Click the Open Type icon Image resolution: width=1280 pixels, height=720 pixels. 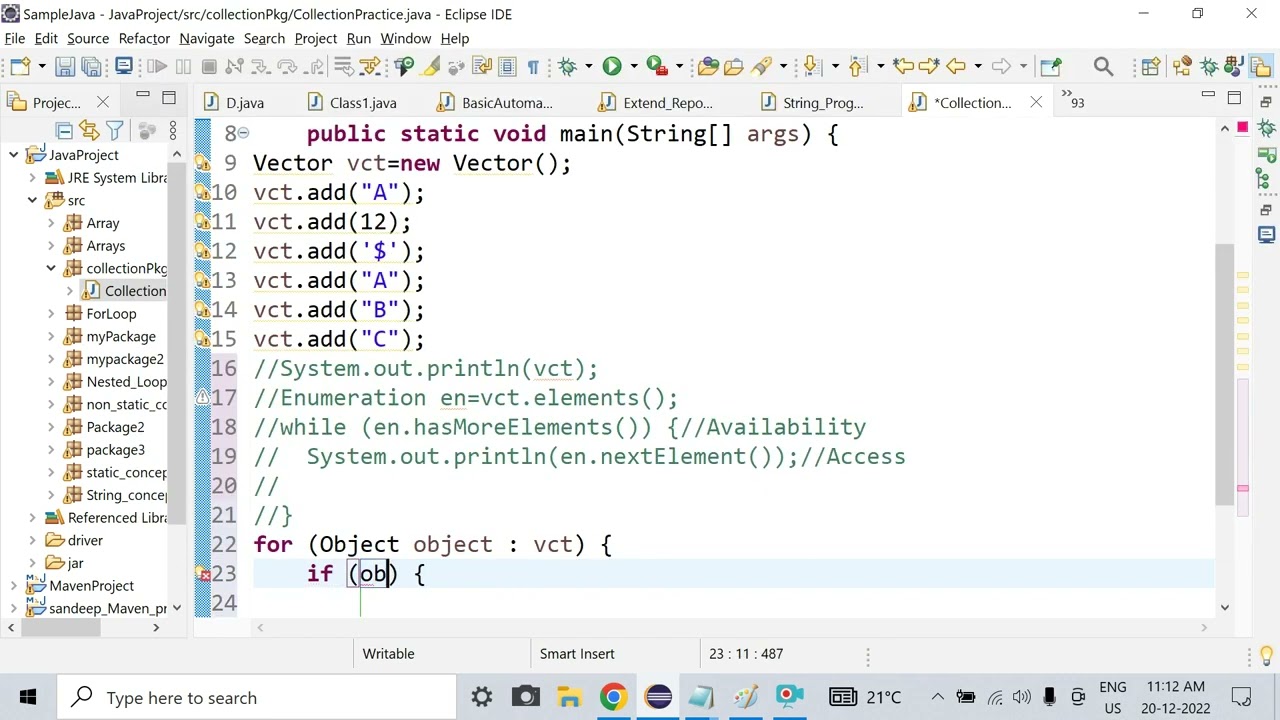tap(708, 67)
